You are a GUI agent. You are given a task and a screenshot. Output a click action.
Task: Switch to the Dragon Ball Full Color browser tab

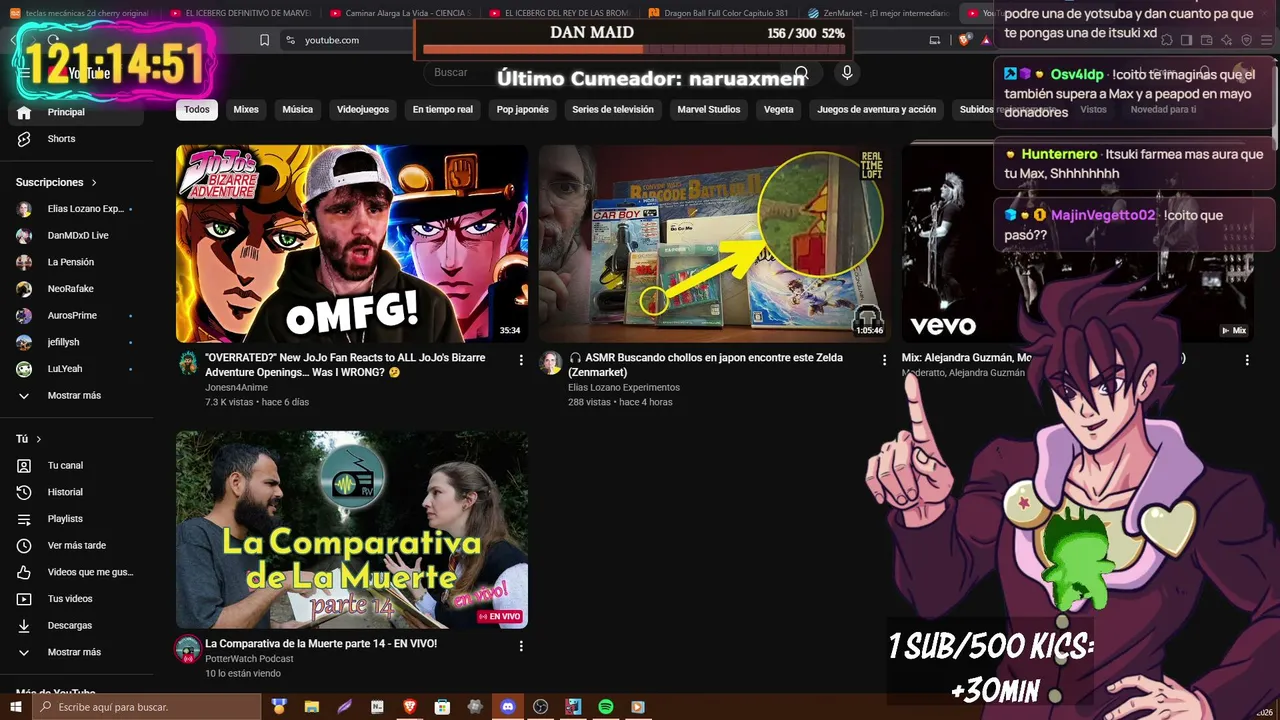(719, 13)
